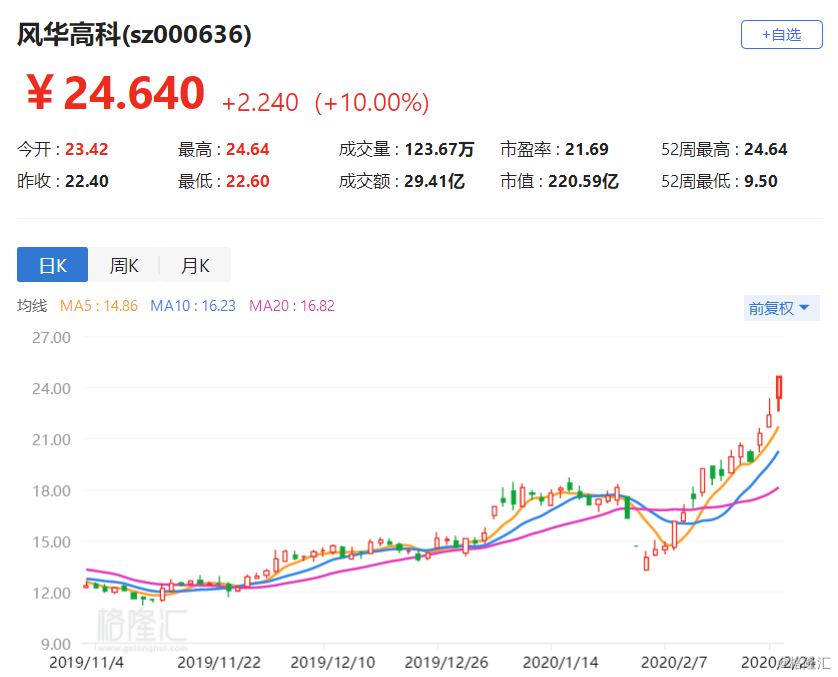Click the 市值 value 220.59亿
The height and width of the screenshot is (677, 838).
pyautogui.click(x=583, y=181)
